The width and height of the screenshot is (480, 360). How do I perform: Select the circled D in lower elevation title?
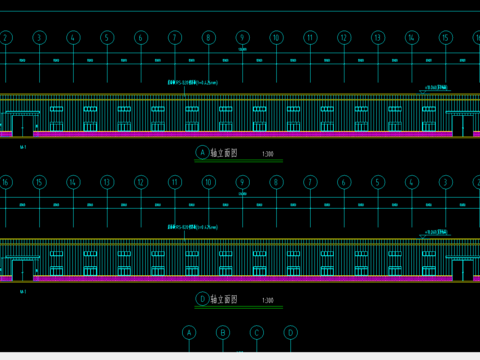[202, 299]
